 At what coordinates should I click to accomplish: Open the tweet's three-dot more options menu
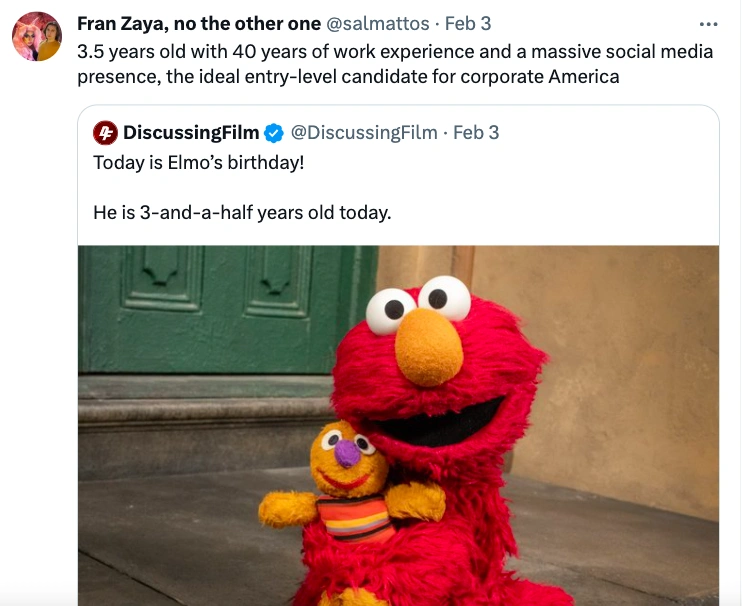pos(709,24)
